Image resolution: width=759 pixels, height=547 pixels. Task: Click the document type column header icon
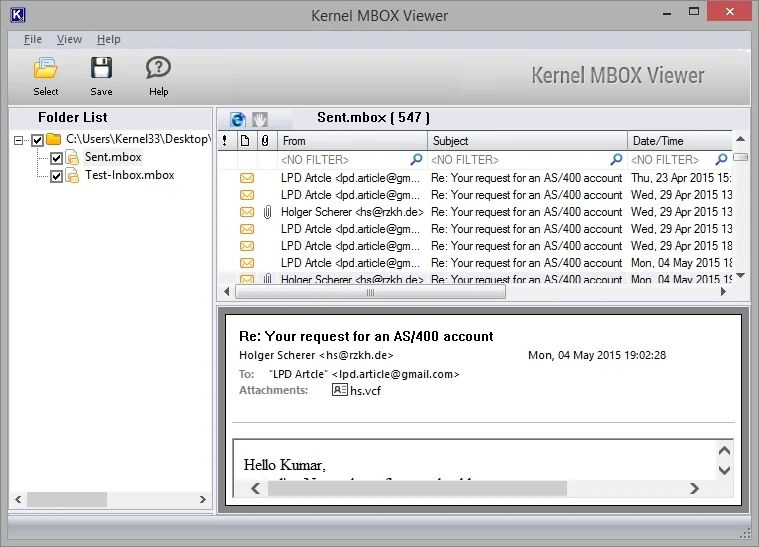point(245,141)
